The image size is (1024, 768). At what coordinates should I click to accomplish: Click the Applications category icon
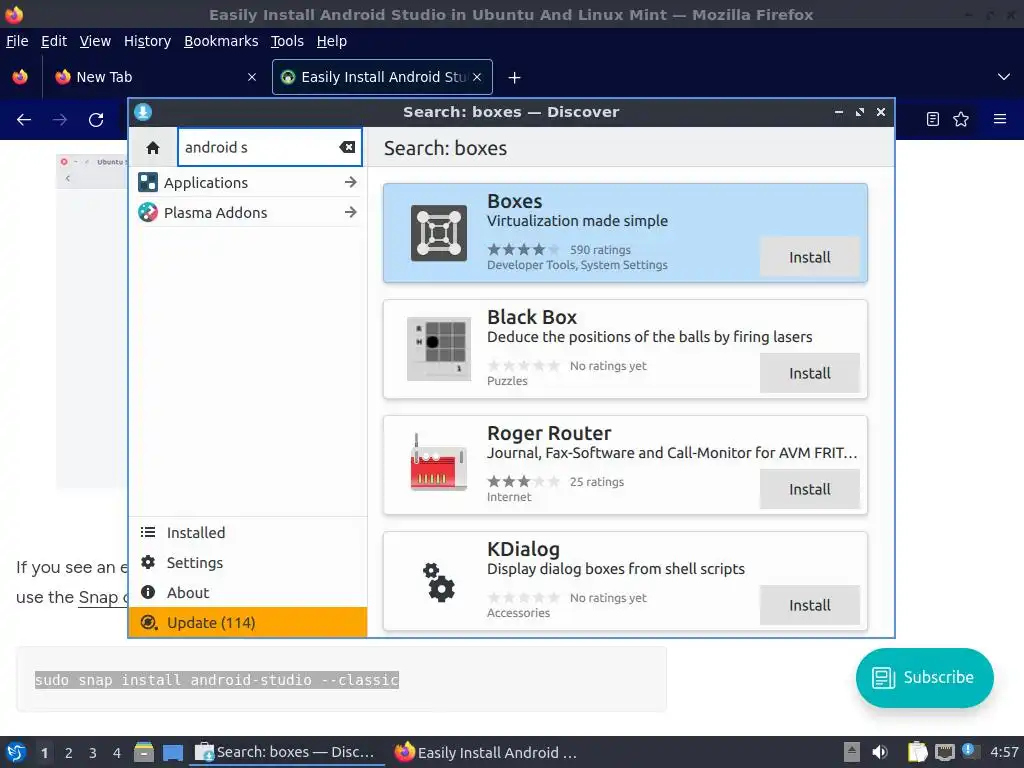pos(148,182)
